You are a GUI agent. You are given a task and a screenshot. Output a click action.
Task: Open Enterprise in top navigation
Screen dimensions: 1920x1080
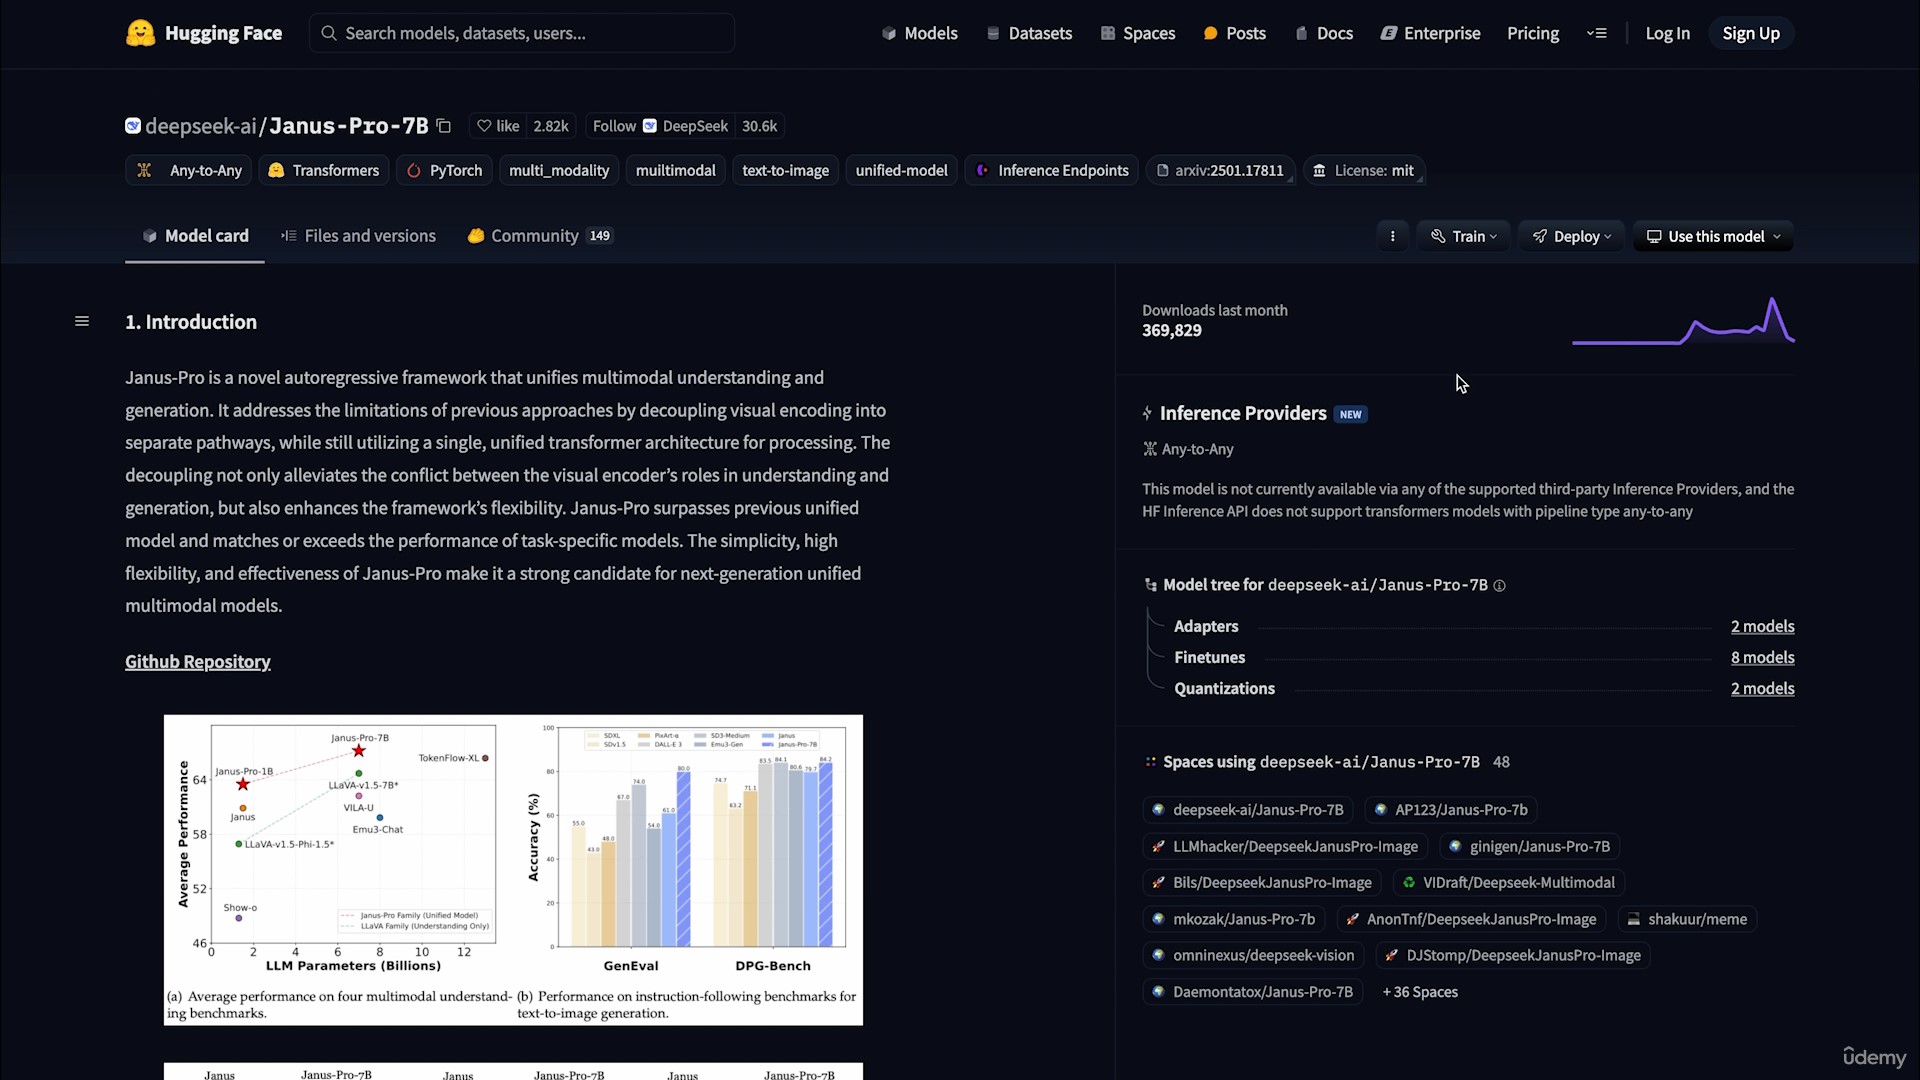(1430, 33)
